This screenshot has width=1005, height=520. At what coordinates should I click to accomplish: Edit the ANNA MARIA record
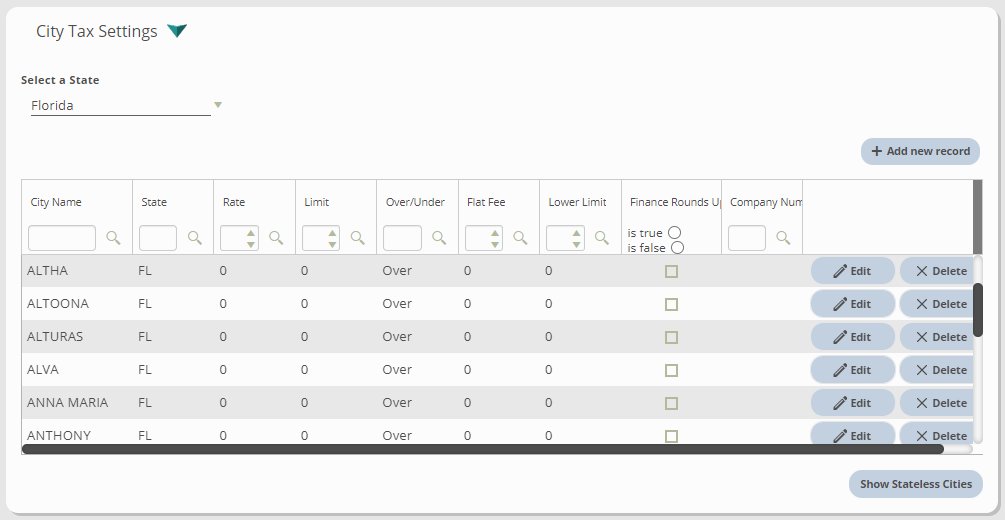pos(852,403)
